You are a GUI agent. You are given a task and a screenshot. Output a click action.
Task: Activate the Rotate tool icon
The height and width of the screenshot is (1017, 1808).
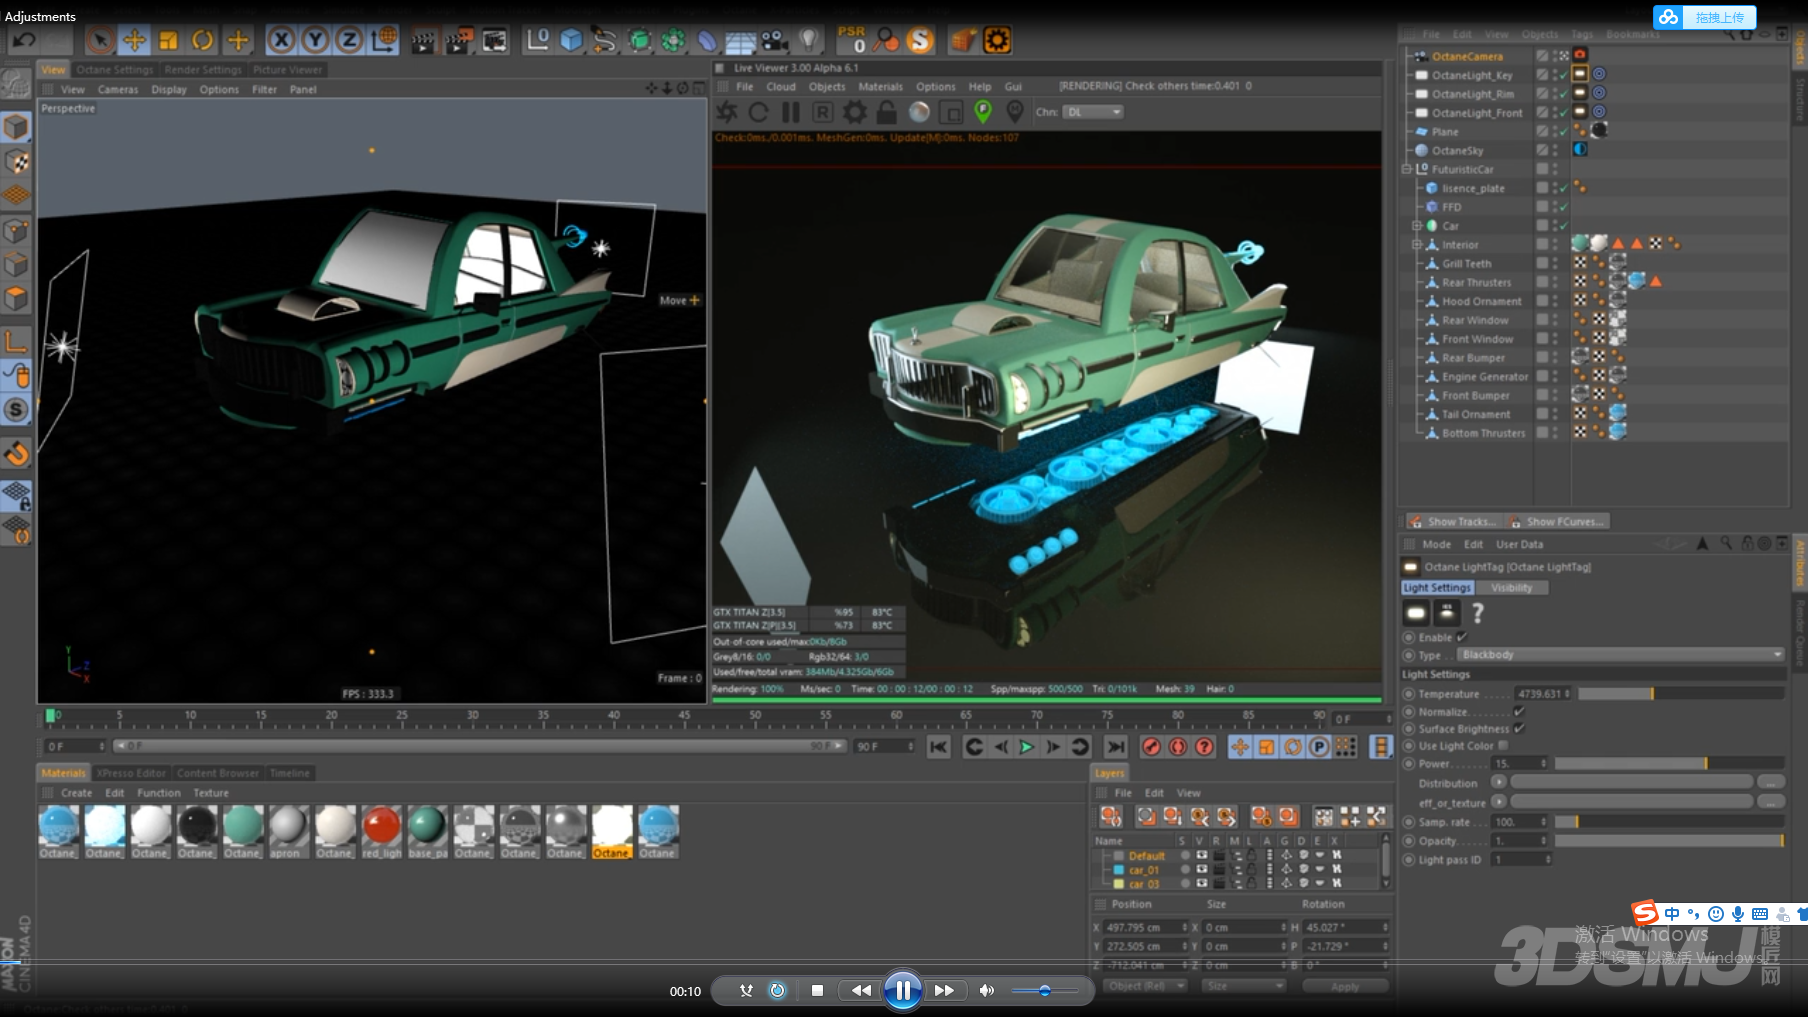click(x=203, y=40)
